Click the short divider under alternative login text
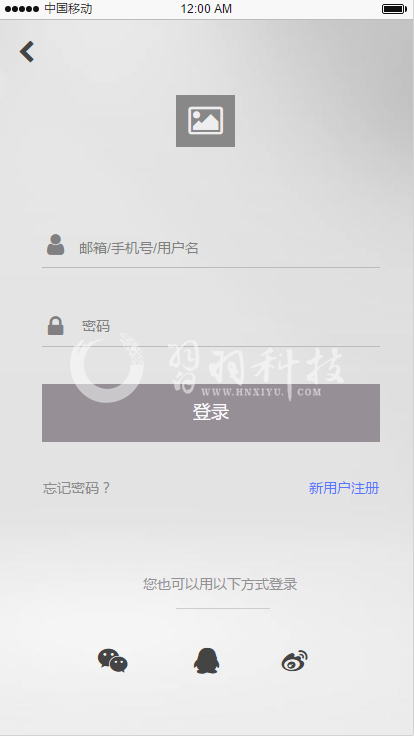This screenshot has width=414, height=736. (222, 608)
